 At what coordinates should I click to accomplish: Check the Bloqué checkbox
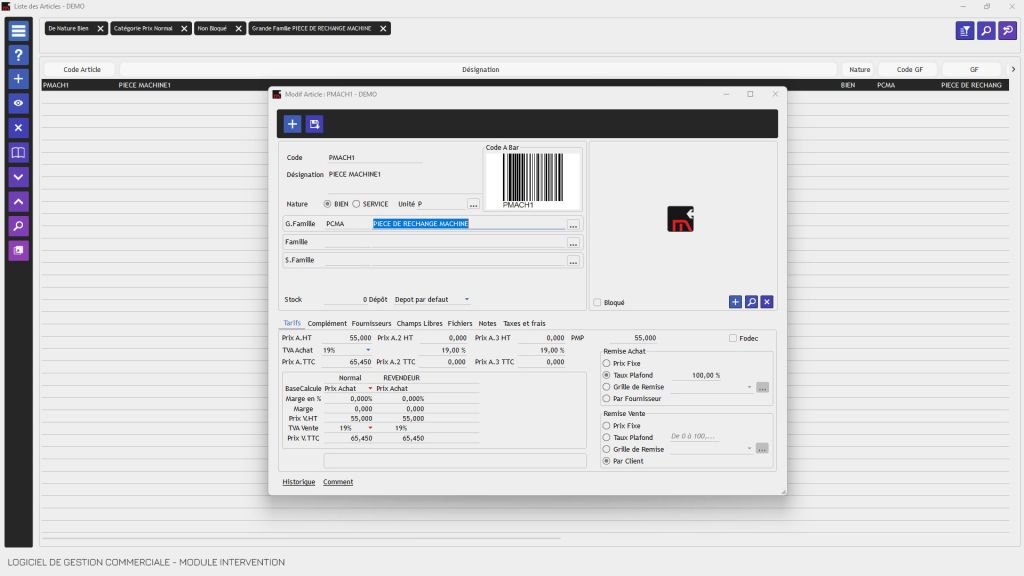pos(597,302)
